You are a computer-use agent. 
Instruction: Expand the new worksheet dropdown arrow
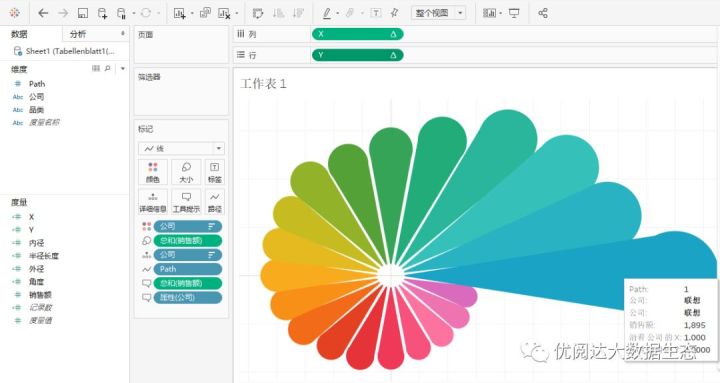pos(192,13)
